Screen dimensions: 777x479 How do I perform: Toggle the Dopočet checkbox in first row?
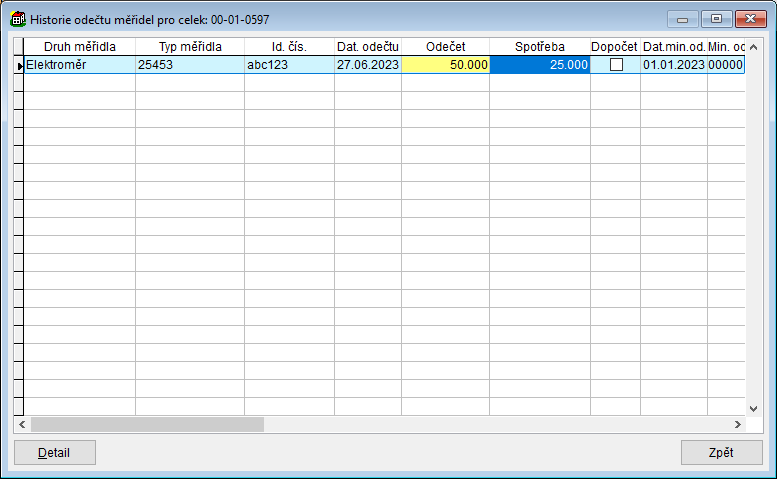pos(616,65)
